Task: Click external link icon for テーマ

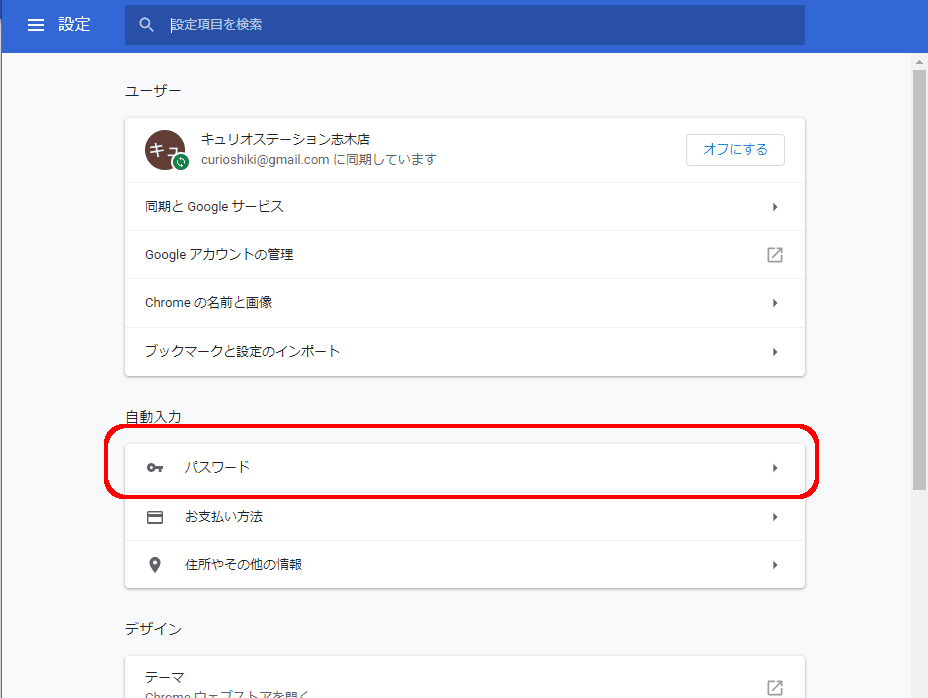Action: coord(775,687)
